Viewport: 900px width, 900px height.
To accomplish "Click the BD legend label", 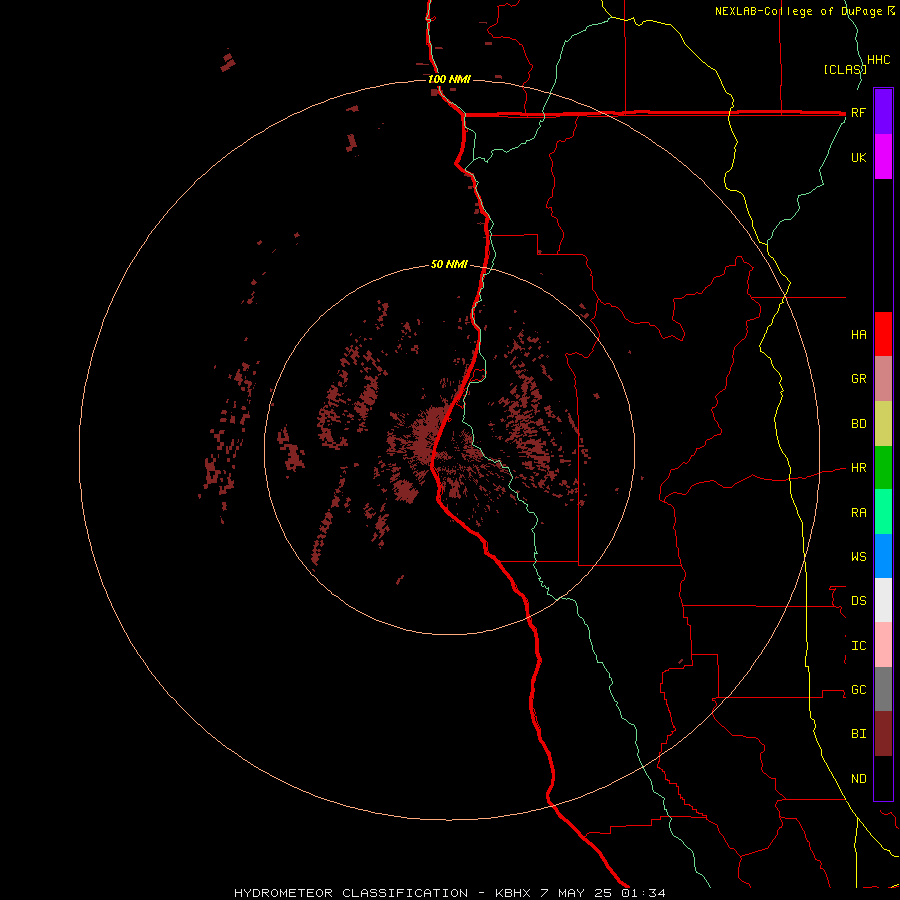I will pyautogui.click(x=859, y=424).
